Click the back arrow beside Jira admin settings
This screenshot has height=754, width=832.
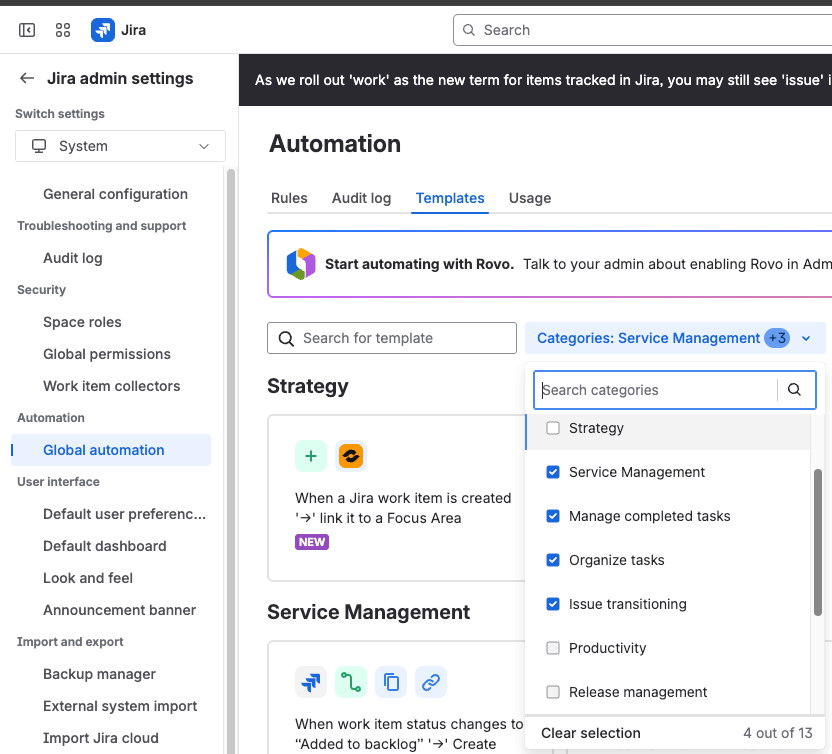click(x=27, y=79)
